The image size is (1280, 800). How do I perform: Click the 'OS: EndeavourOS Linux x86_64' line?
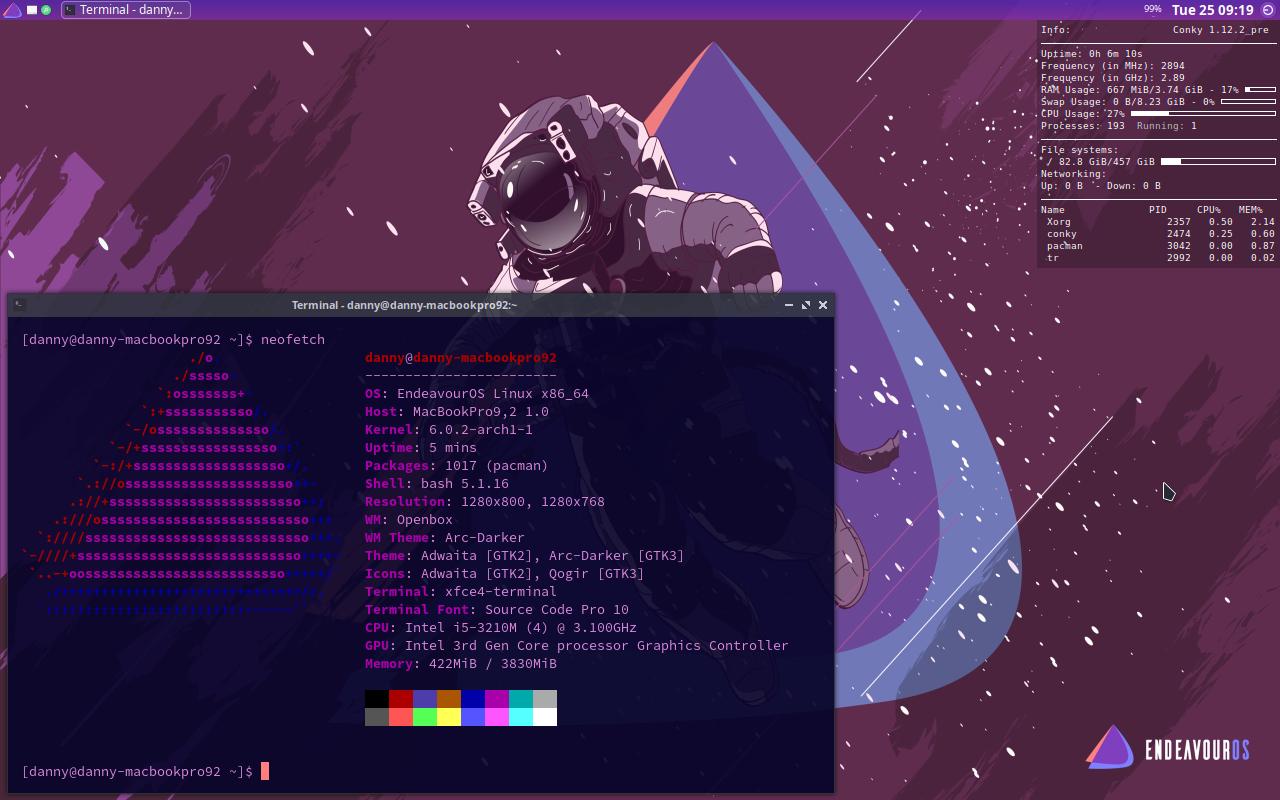(477, 393)
